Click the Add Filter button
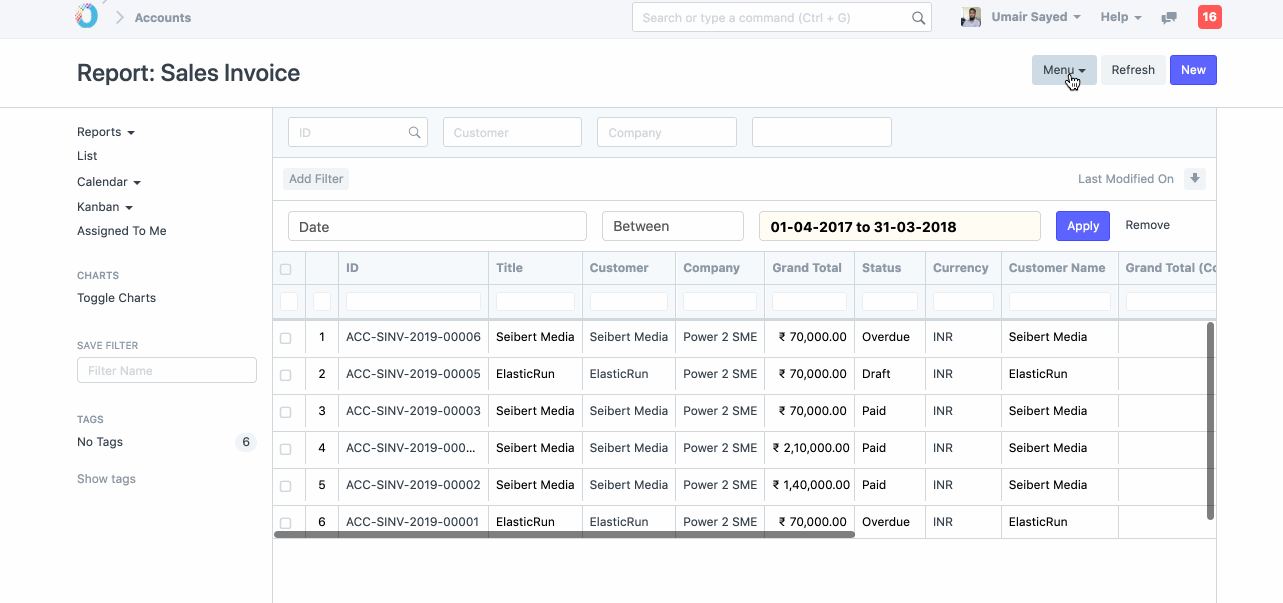1283x603 pixels. point(316,179)
